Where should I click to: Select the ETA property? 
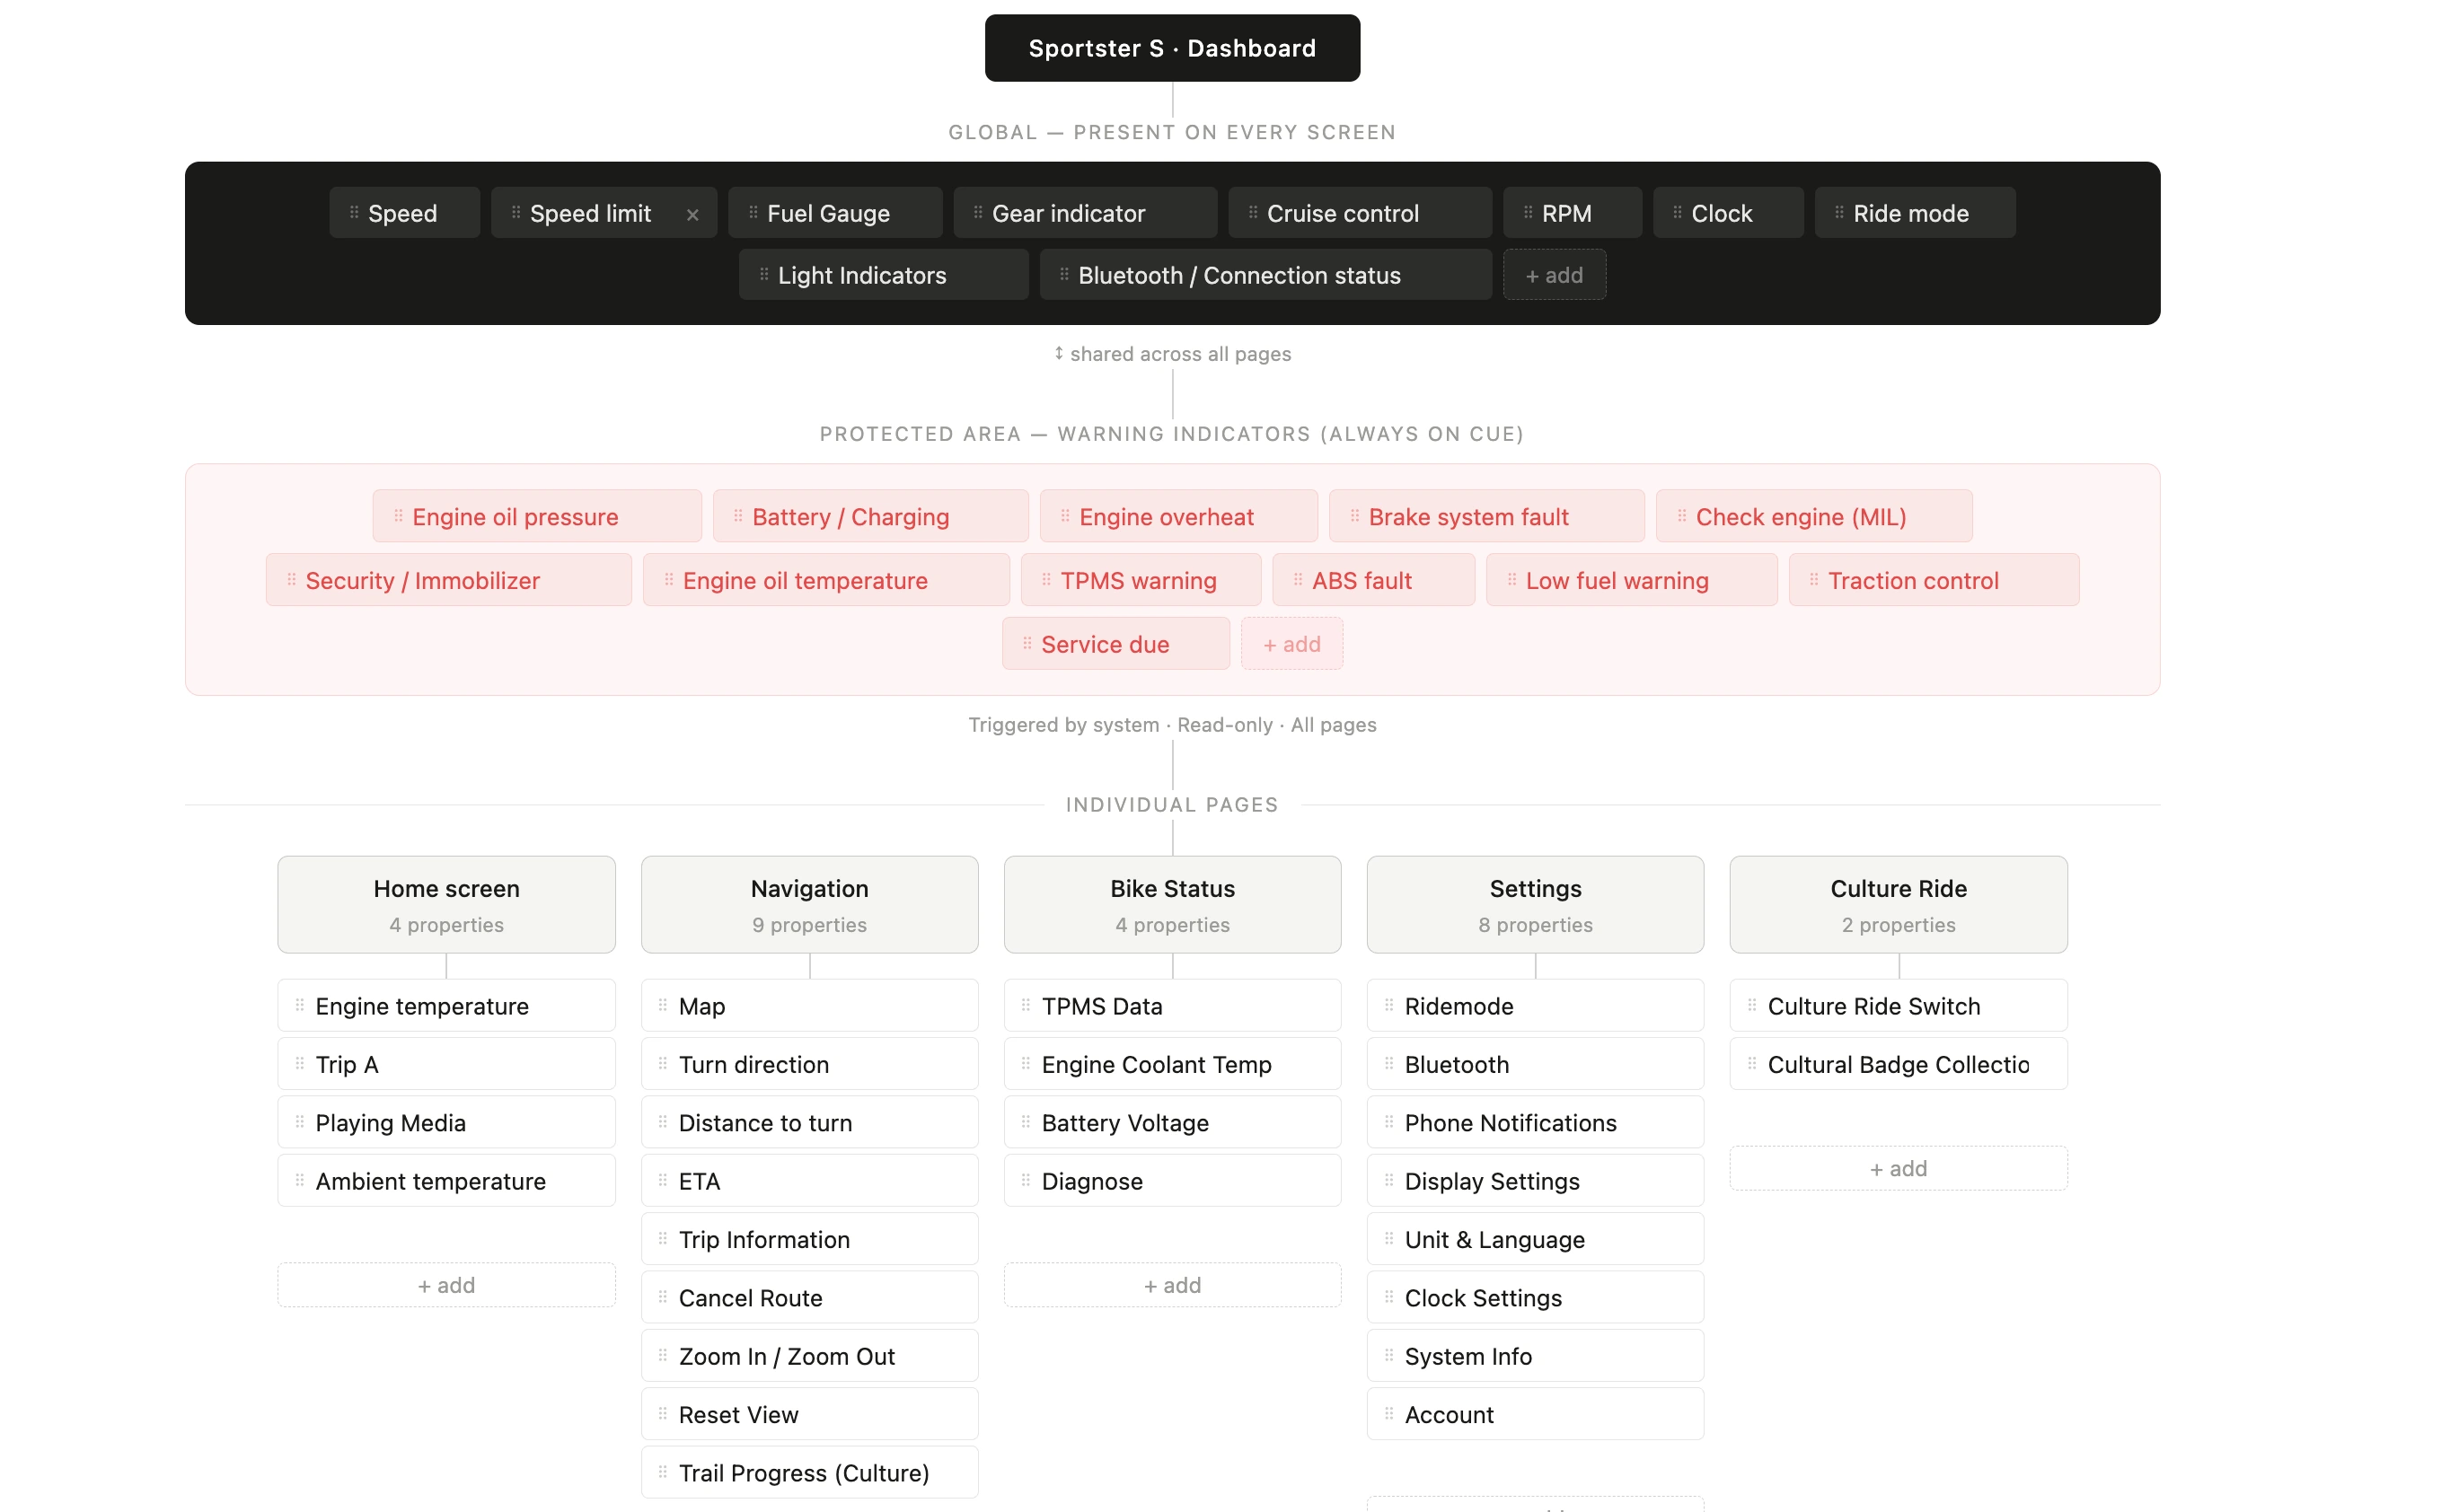tap(809, 1181)
